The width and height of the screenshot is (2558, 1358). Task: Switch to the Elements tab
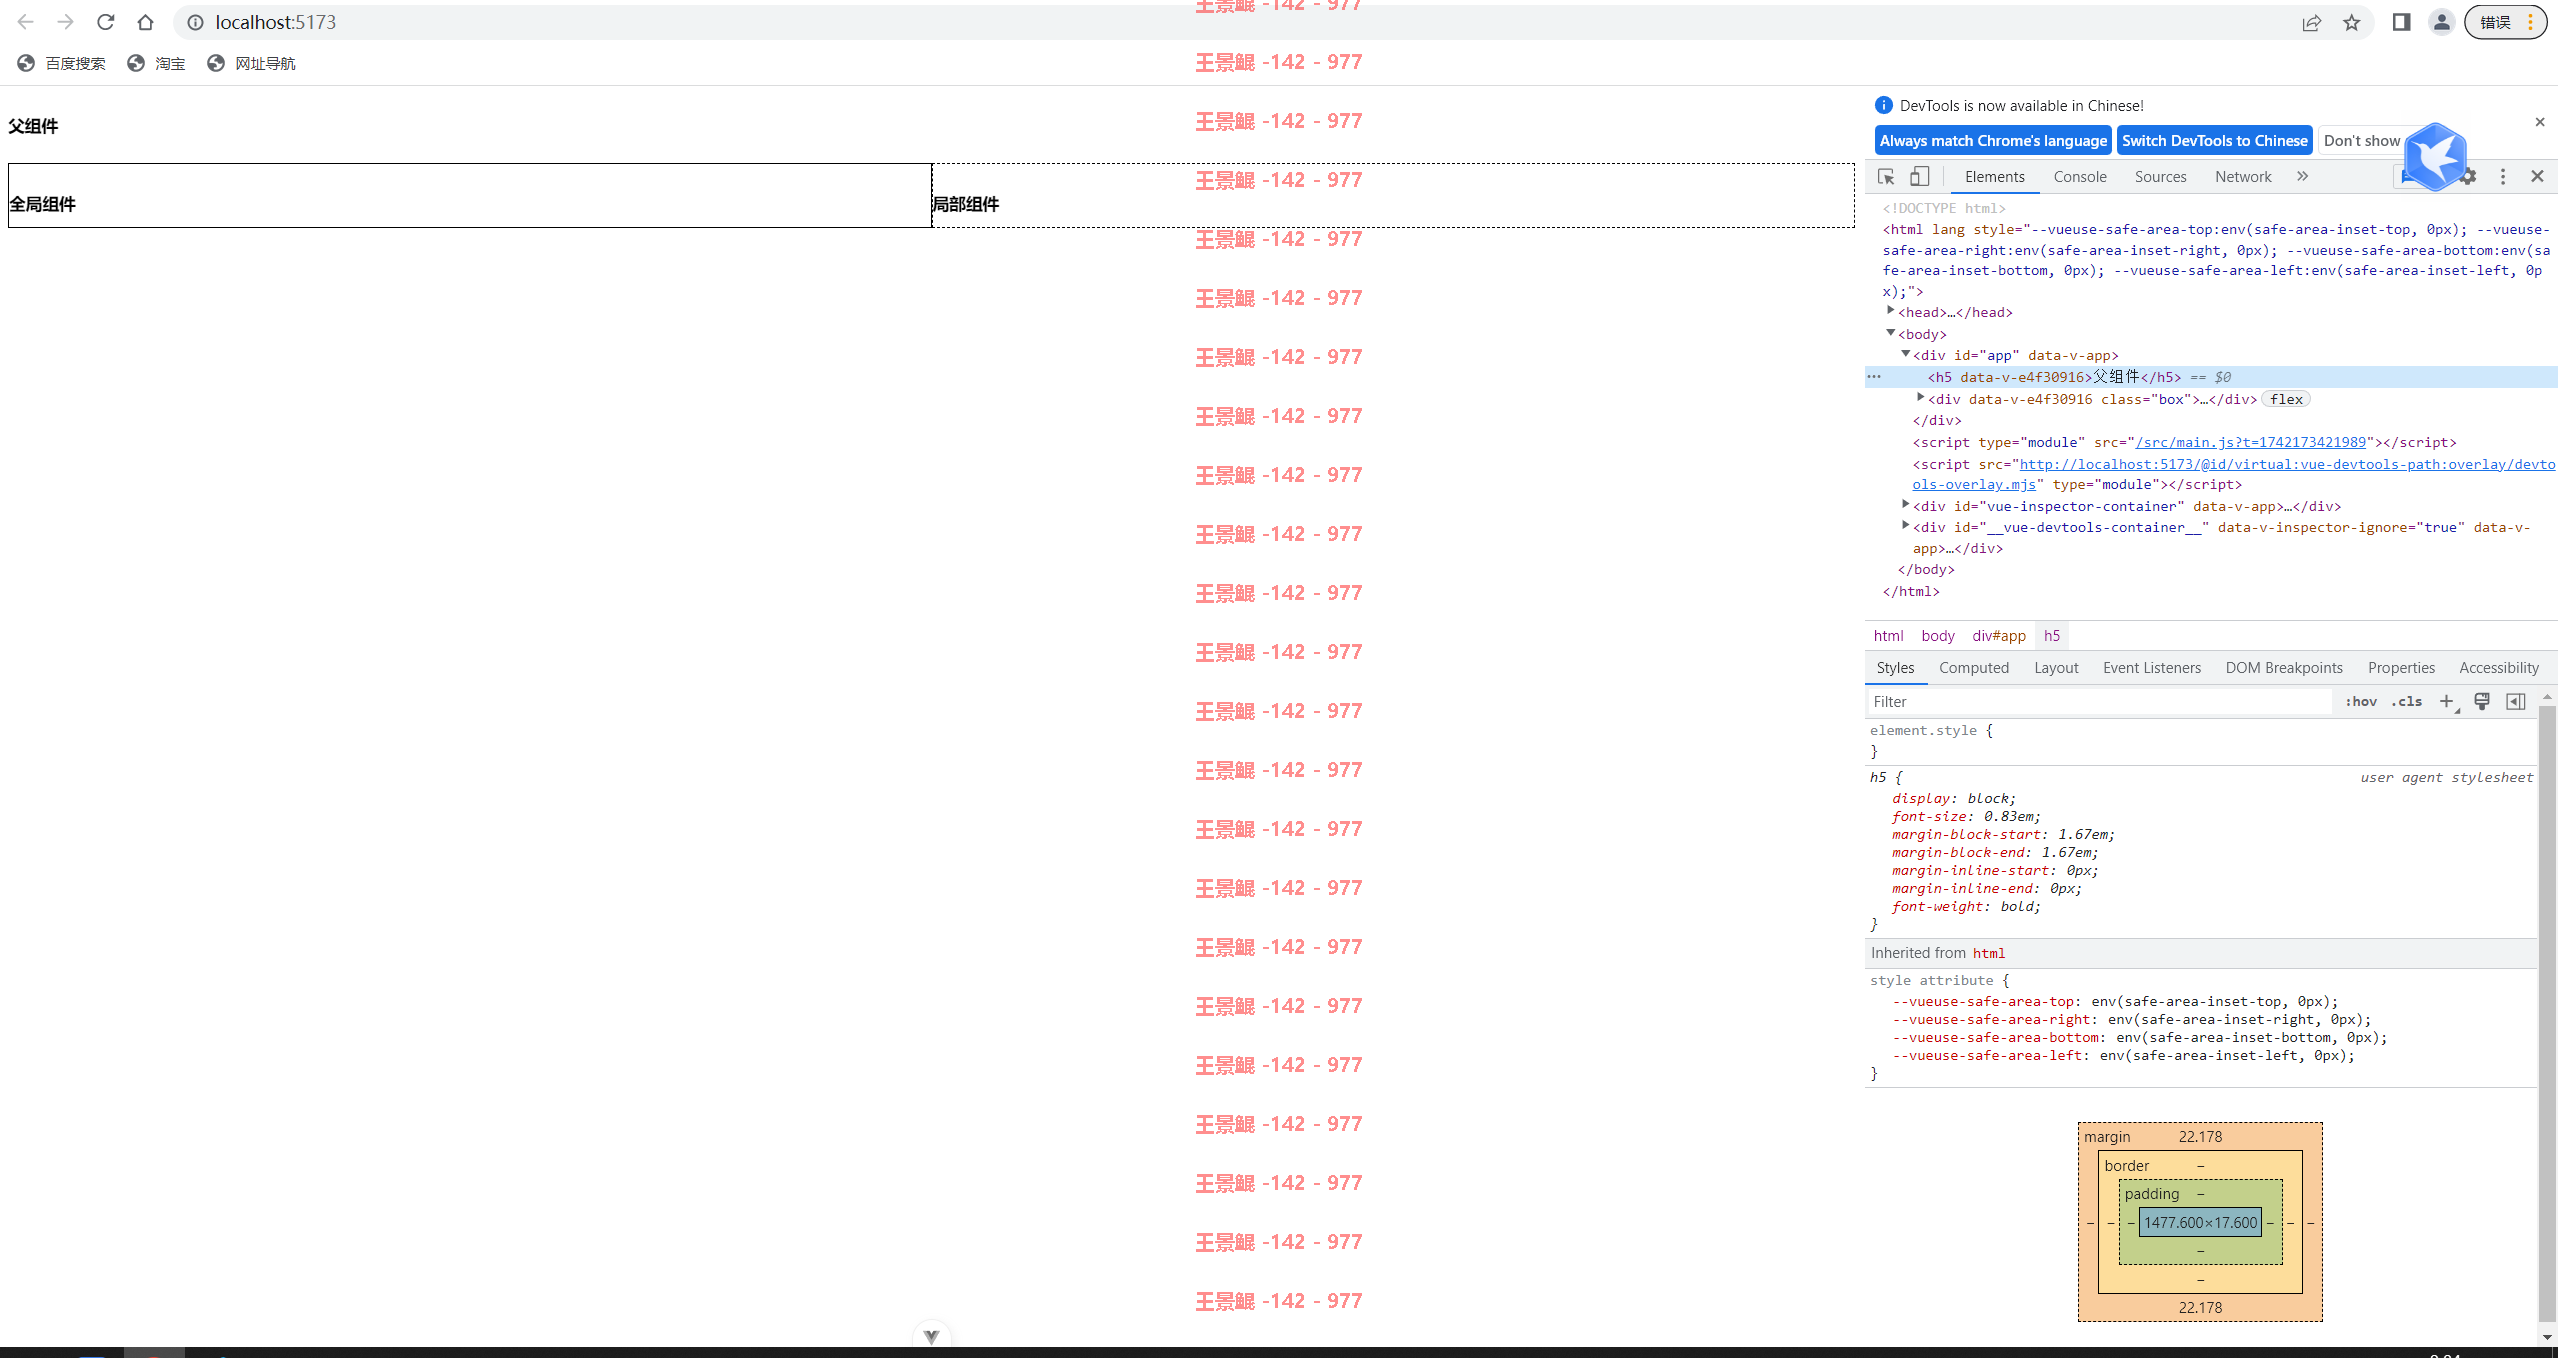[1994, 176]
